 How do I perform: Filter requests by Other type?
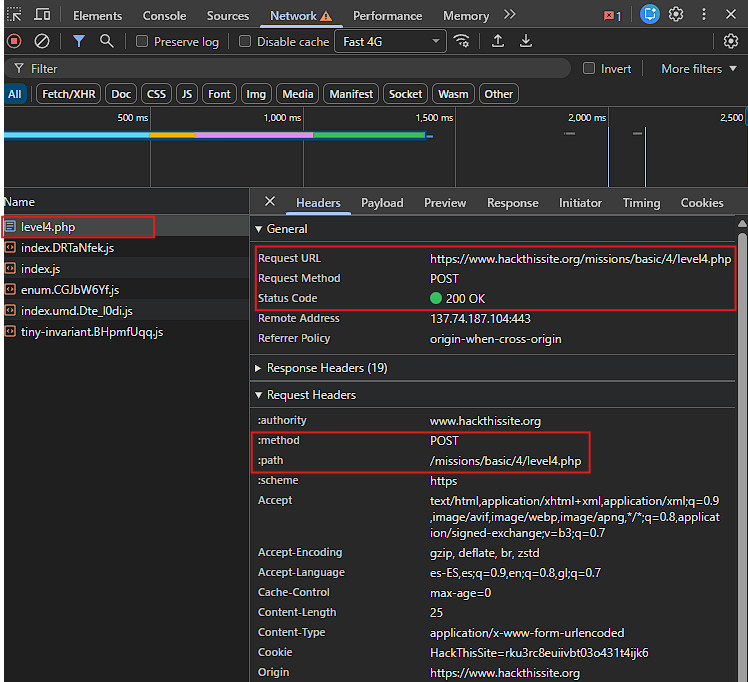(499, 94)
